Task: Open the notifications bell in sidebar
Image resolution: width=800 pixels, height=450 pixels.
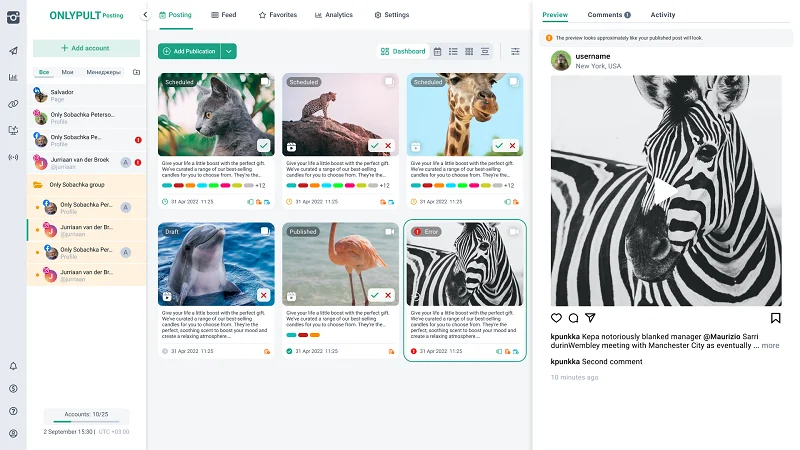Action: [13, 366]
